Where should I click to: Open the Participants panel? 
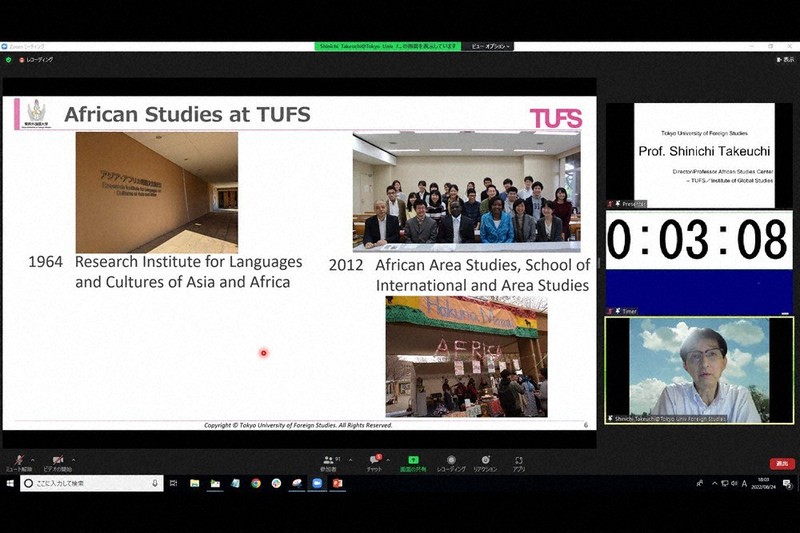coord(330,463)
